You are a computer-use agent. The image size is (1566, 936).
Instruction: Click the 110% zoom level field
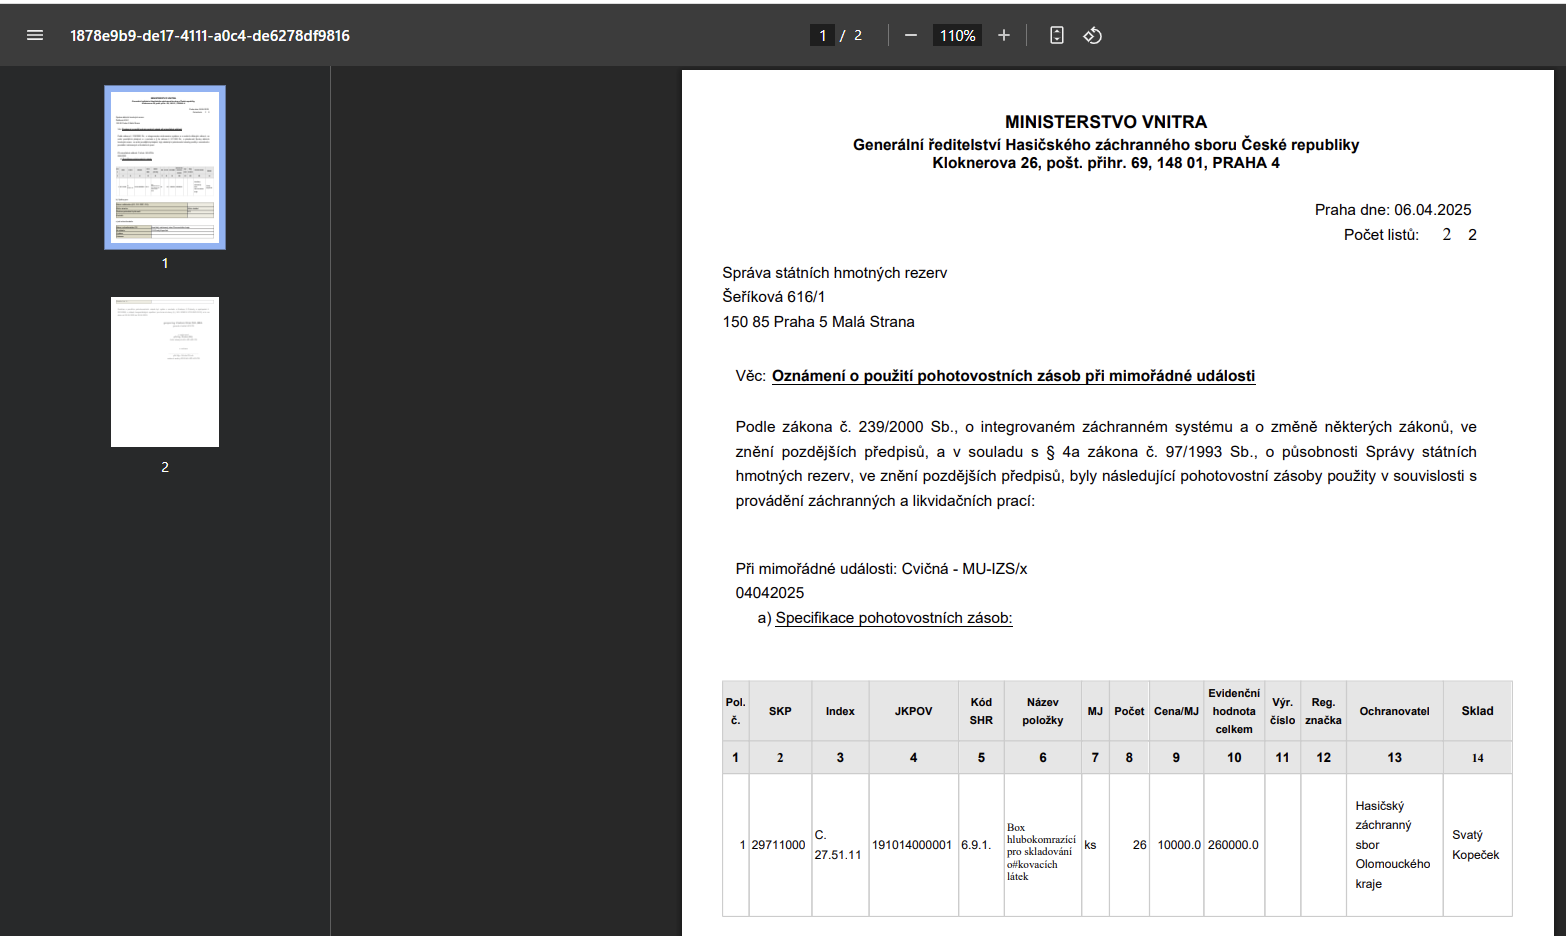[x=956, y=35]
